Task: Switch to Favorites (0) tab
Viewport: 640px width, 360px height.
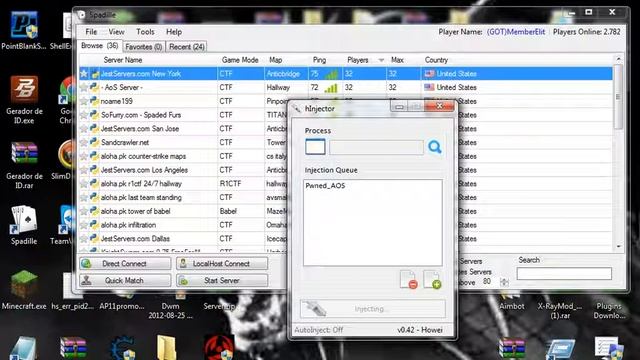Action: tap(144, 47)
